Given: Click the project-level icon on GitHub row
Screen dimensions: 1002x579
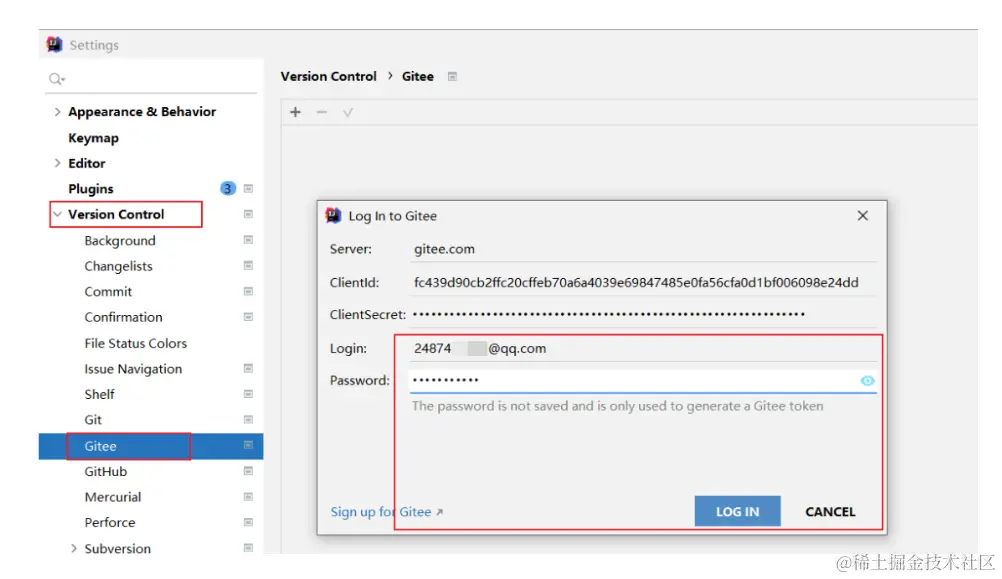Looking at the screenshot, I should pyautogui.click(x=249, y=471).
